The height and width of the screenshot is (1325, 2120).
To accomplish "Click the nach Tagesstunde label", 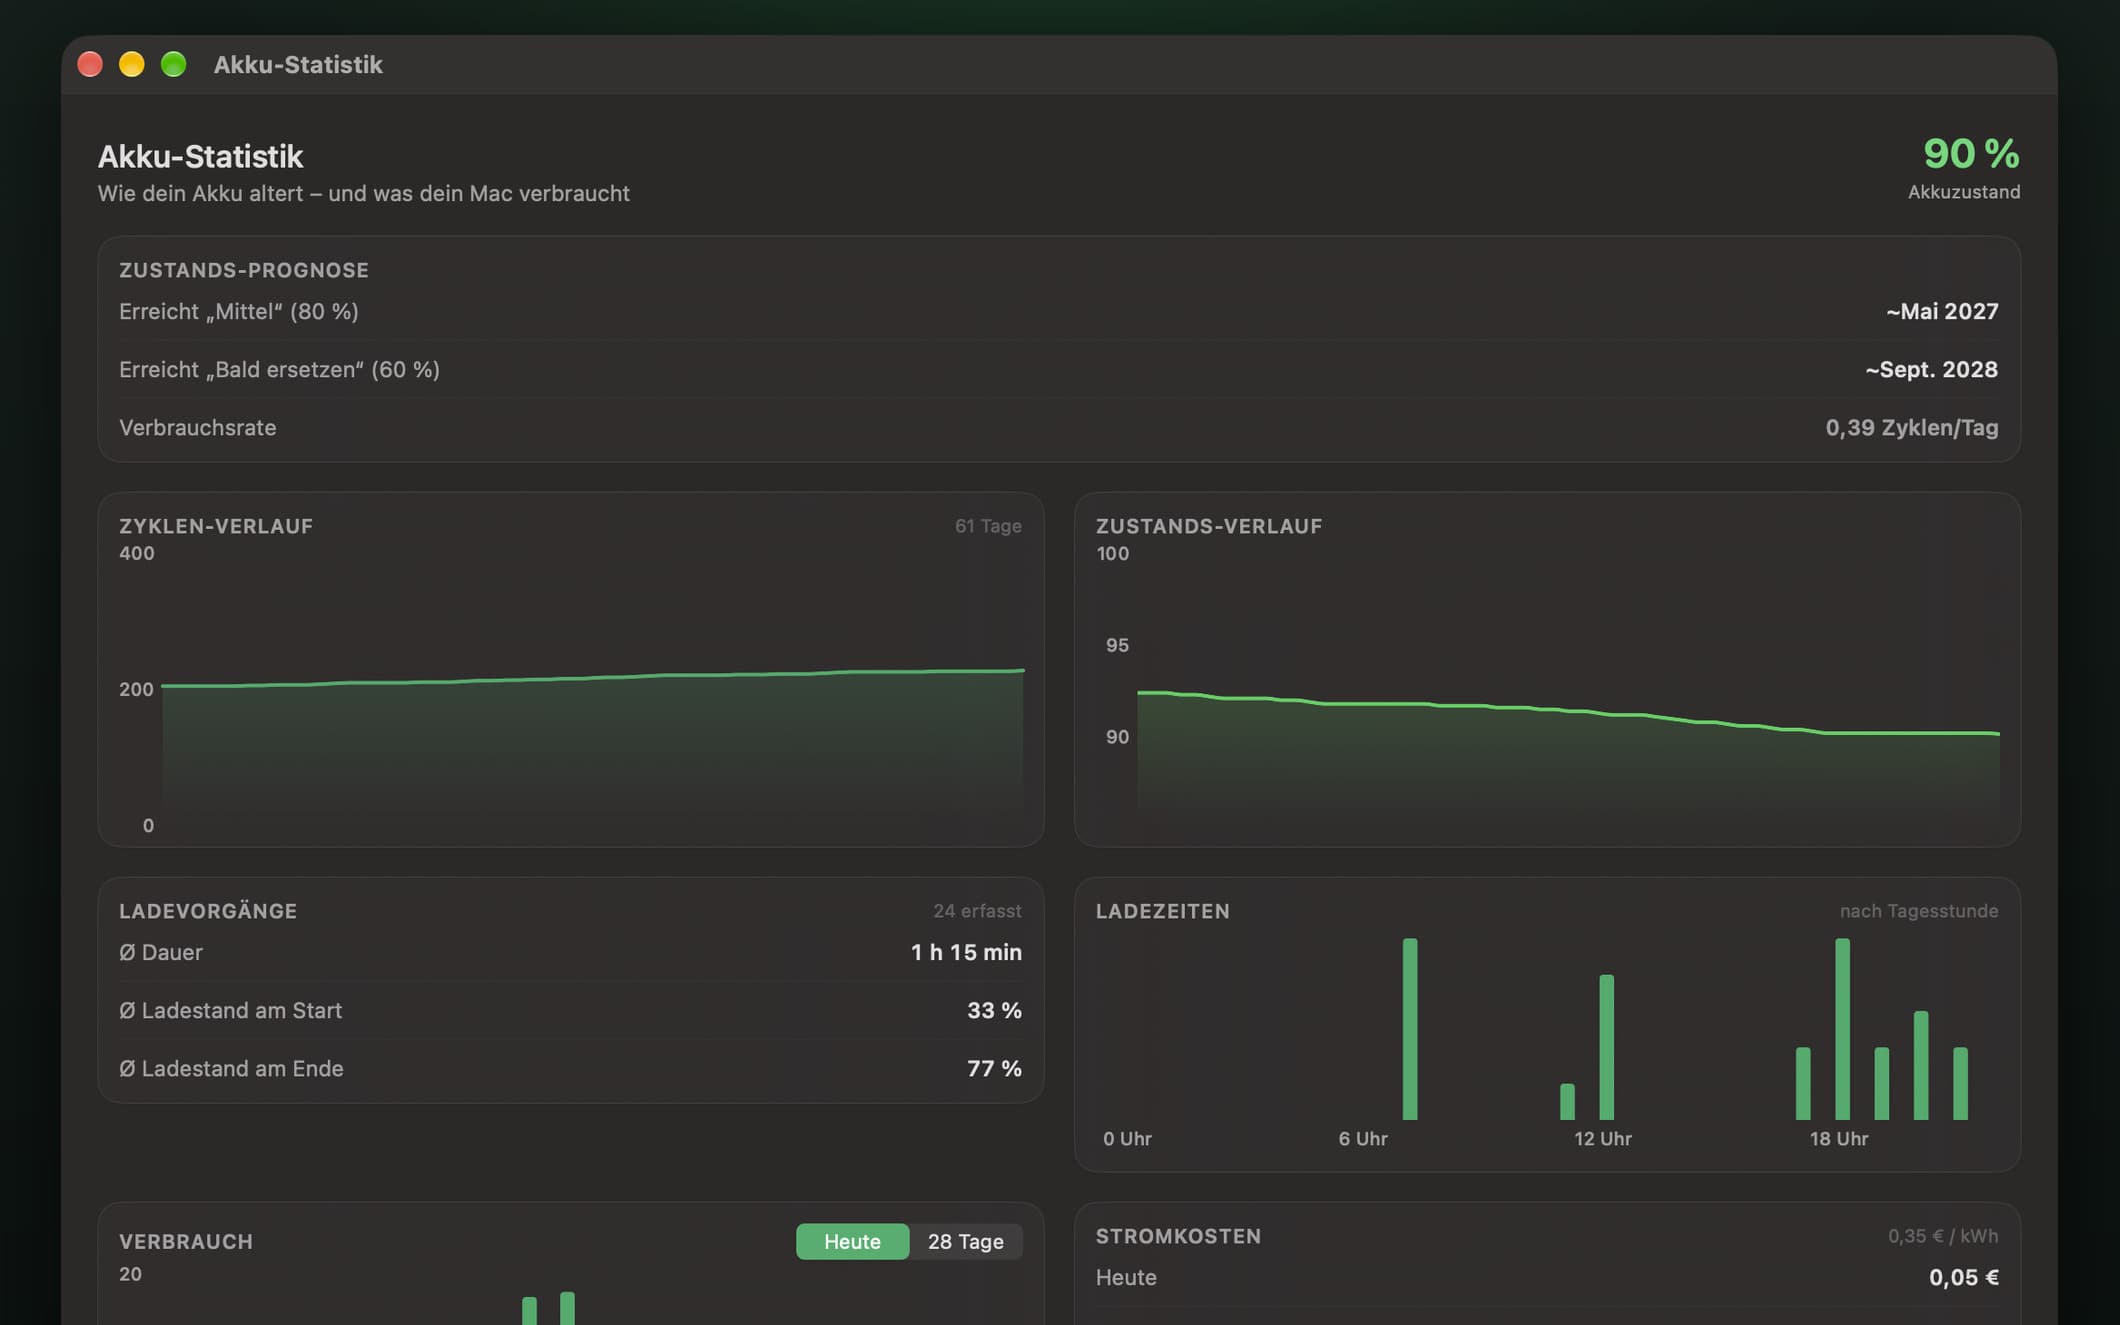I will point(1919,911).
